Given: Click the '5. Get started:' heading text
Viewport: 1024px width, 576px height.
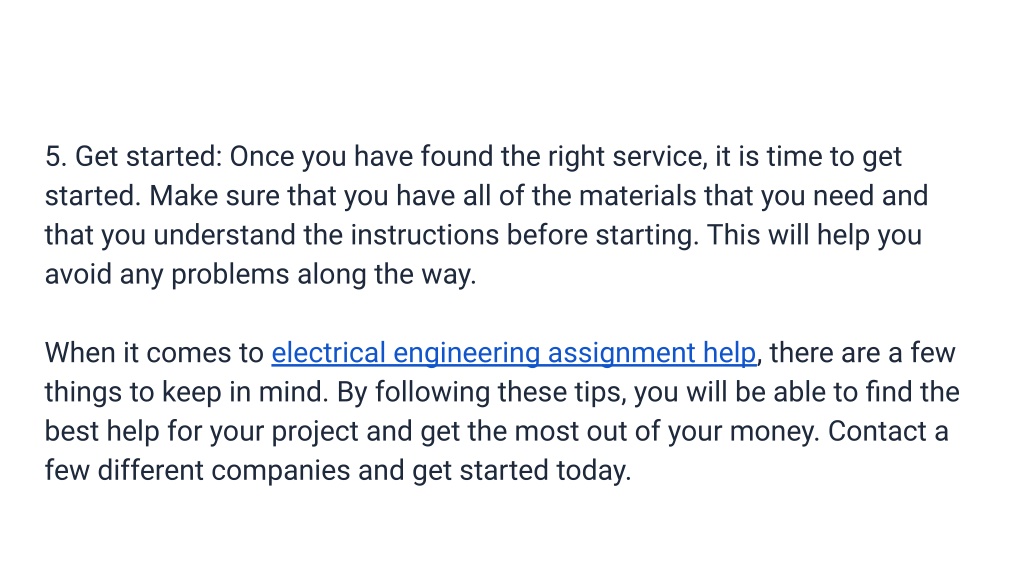Looking at the screenshot, I should (x=134, y=157).
